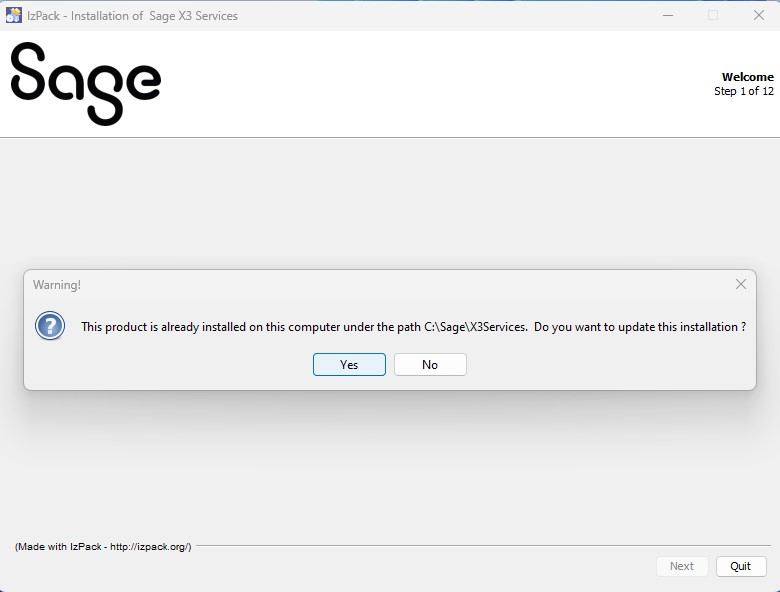
Task: Click the Sage logo in the header
Action: pyautogui.click(x=86, y=84)
